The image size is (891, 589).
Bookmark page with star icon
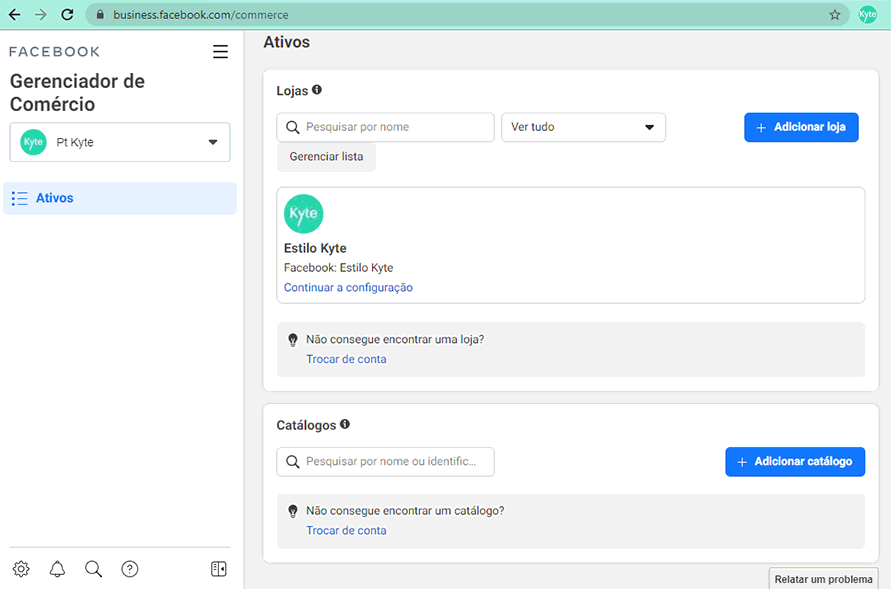tap(834, 15)
